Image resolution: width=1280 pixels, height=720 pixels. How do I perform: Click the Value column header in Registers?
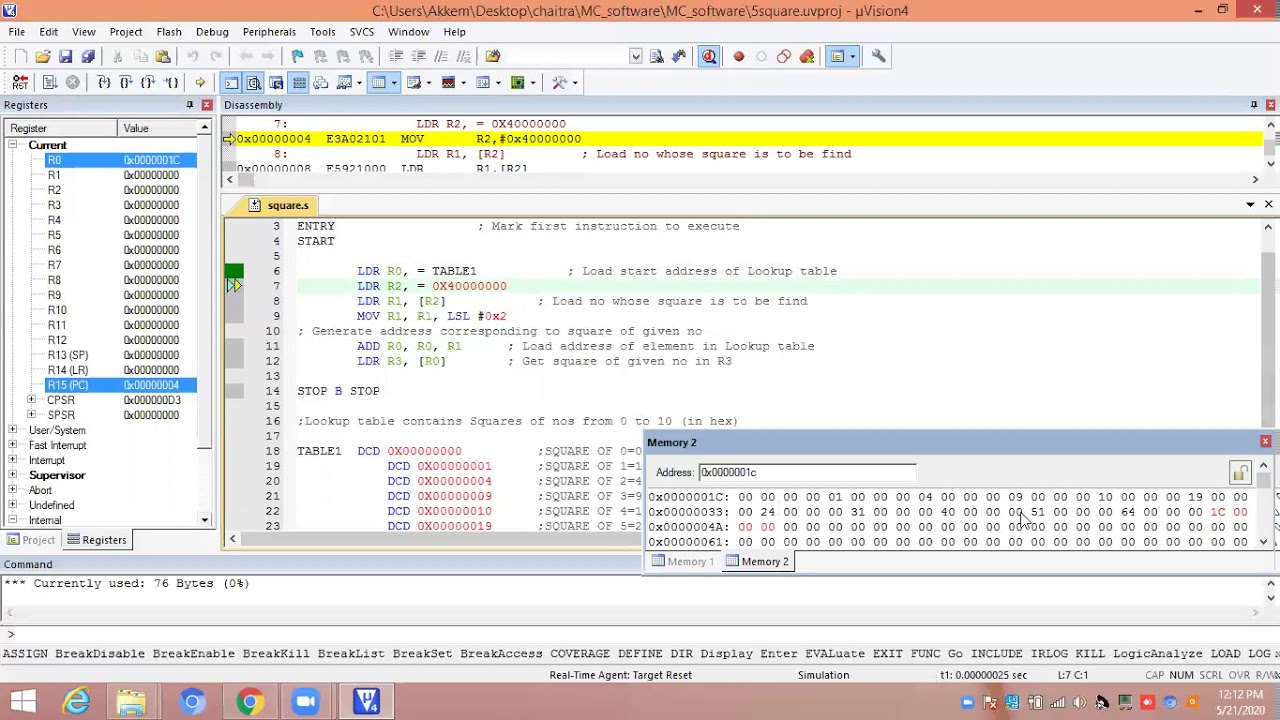pyautogui.click(x=158, y=128)
